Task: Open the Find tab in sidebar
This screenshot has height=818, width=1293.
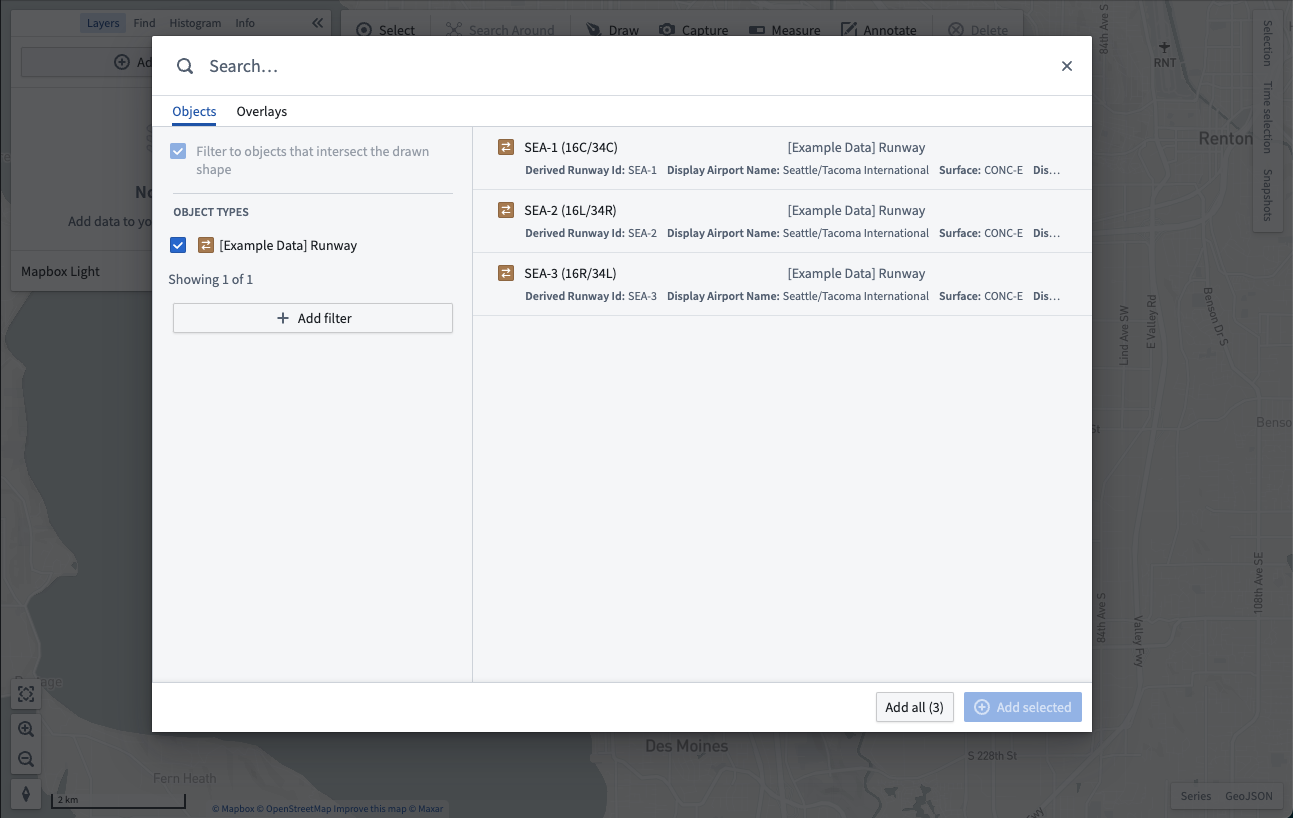Action: (x=144, y=23)
